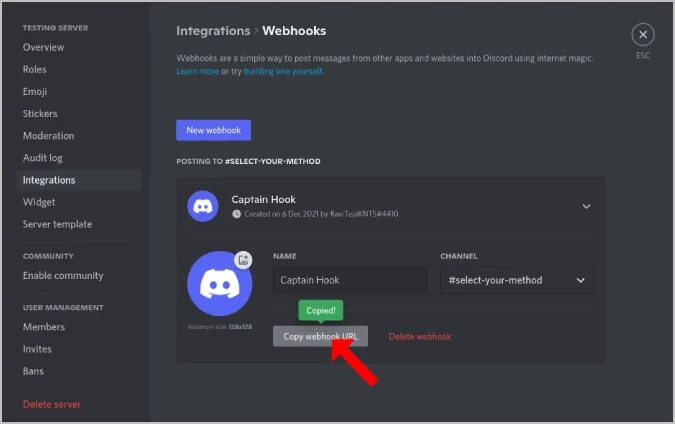Click the large webhook avatar image
This screenshot has width=675, height=424.
pyautogui.click(x=220, y=284)
